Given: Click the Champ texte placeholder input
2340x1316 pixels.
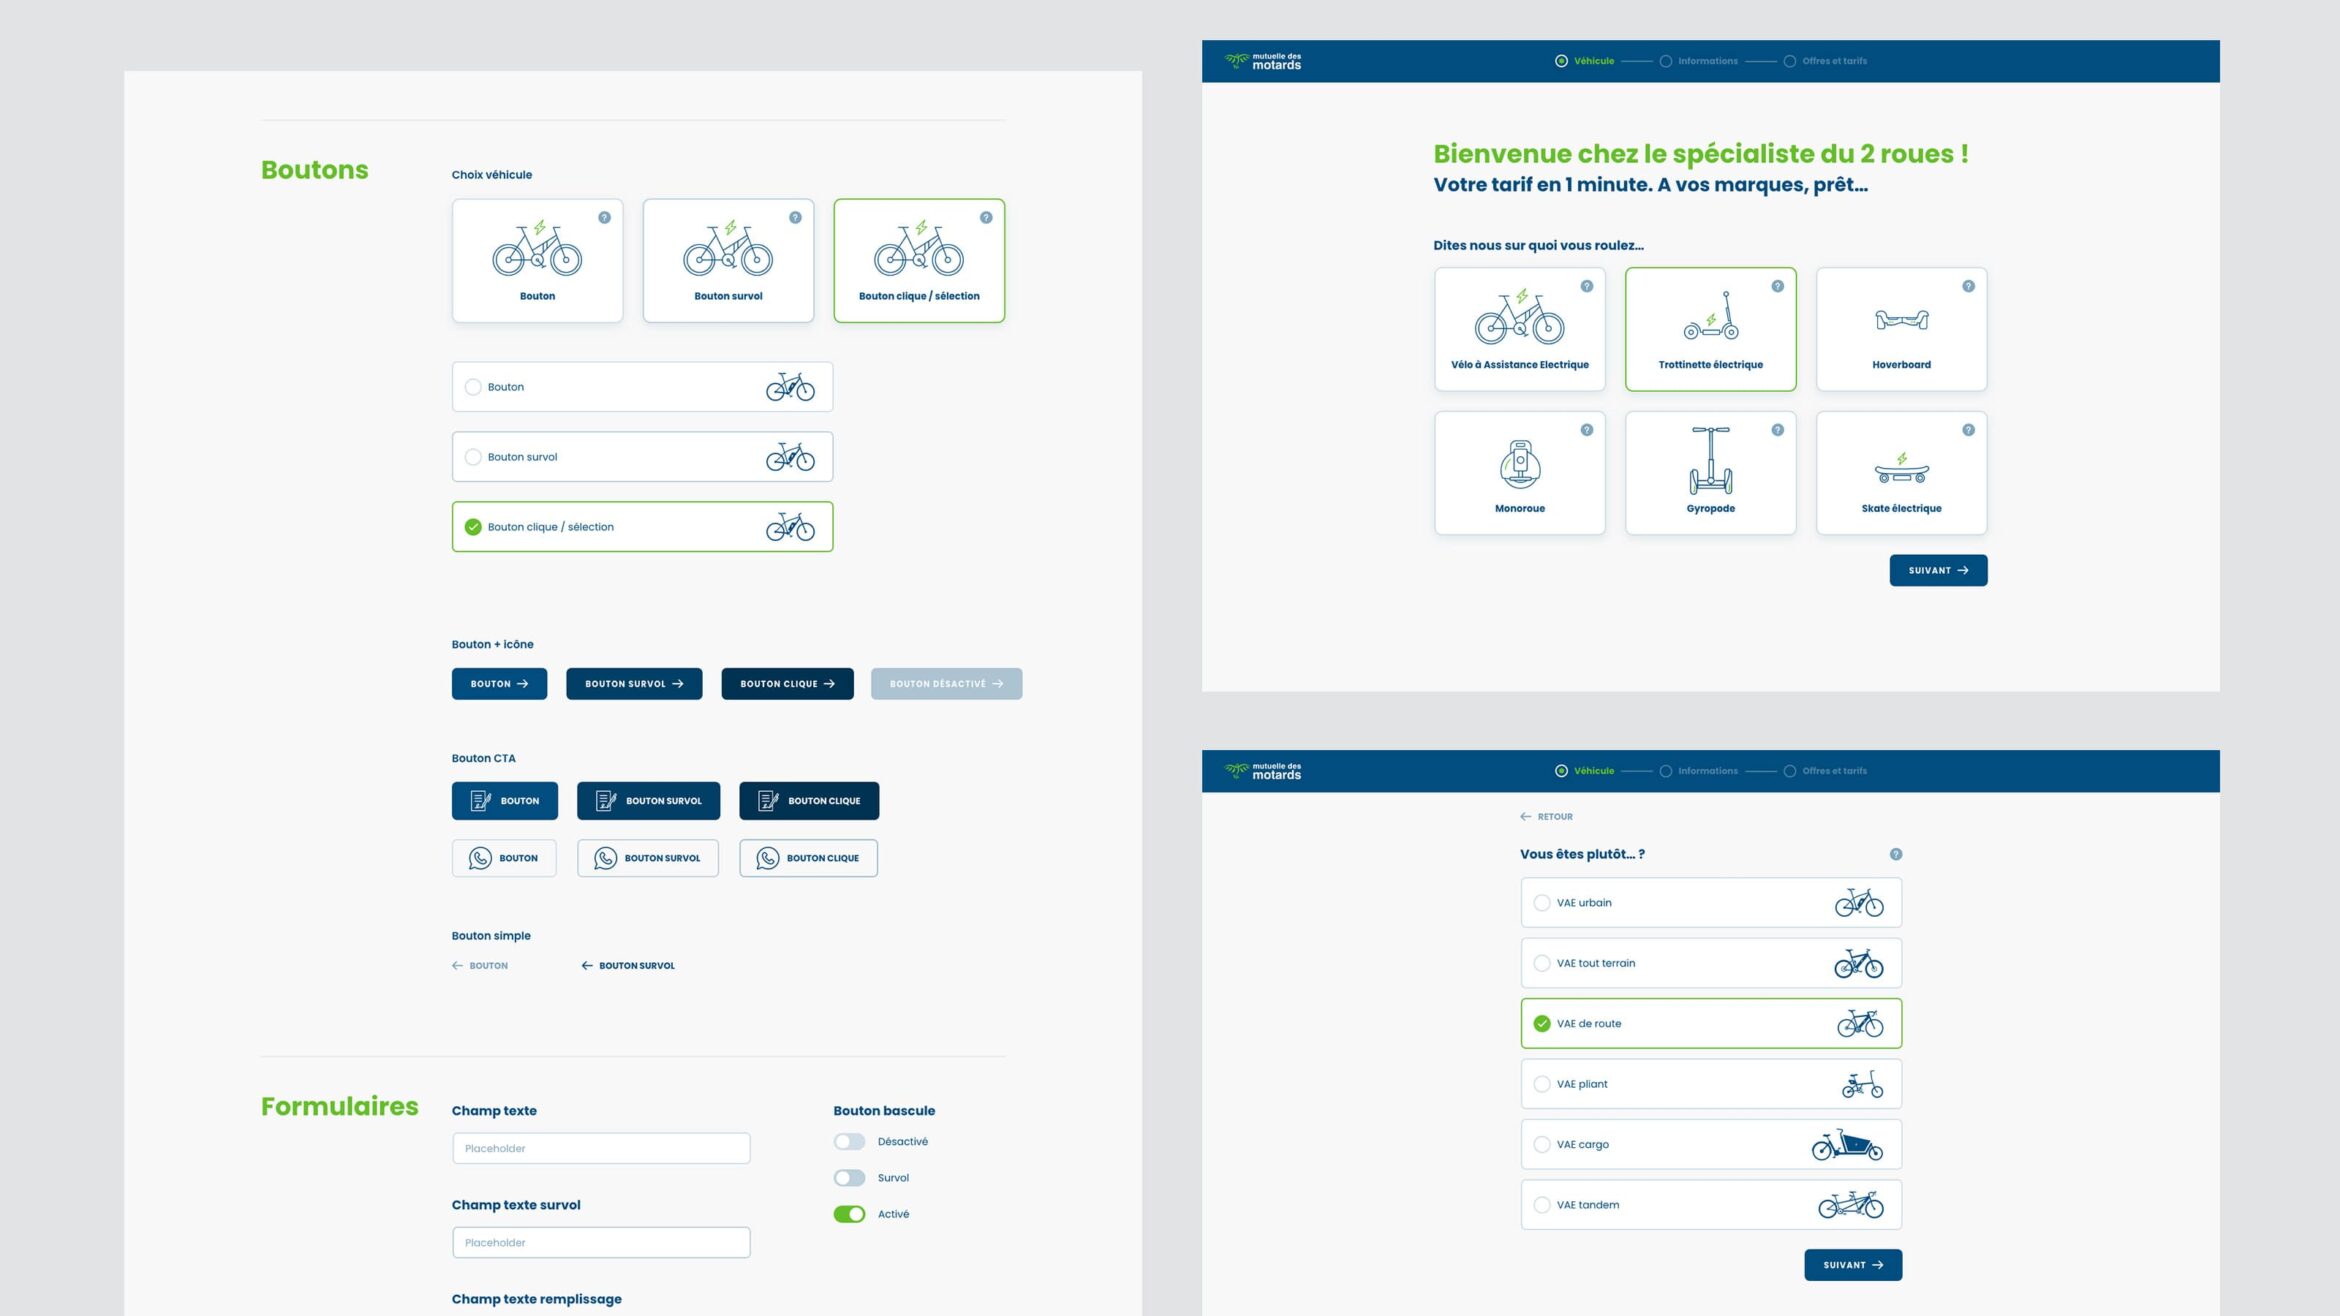Looking at the screenshot, I should 600,1148.
